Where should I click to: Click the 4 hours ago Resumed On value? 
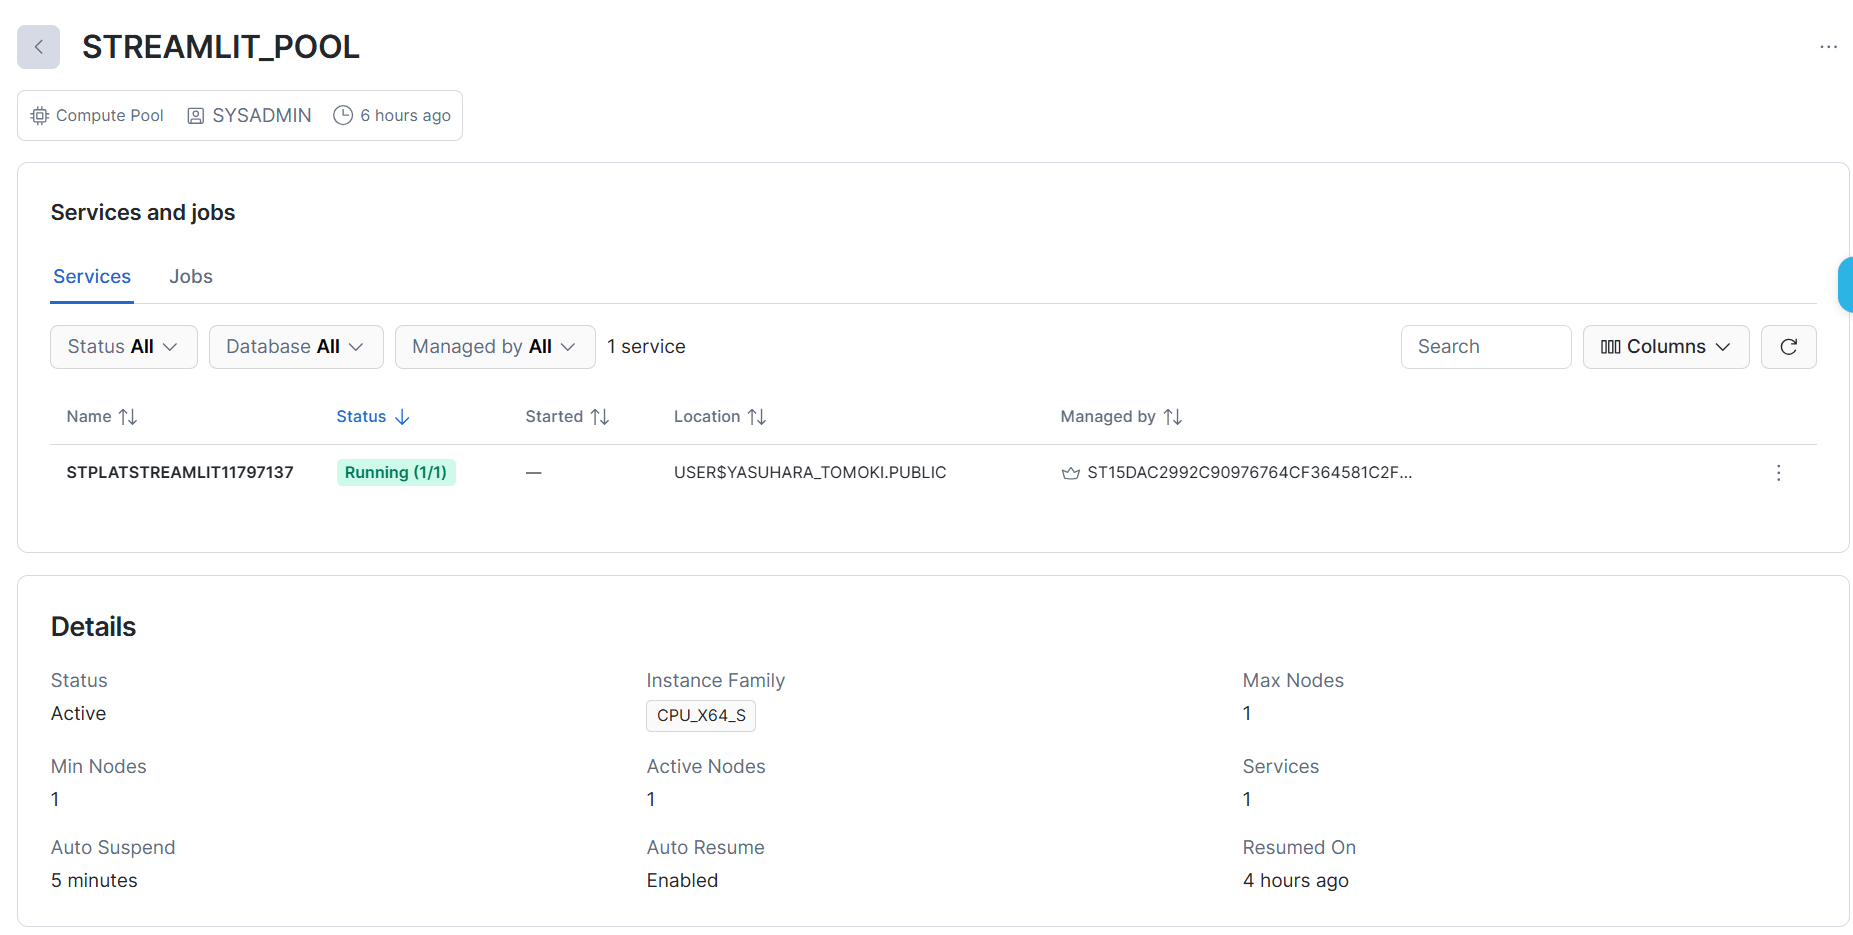1296,881
